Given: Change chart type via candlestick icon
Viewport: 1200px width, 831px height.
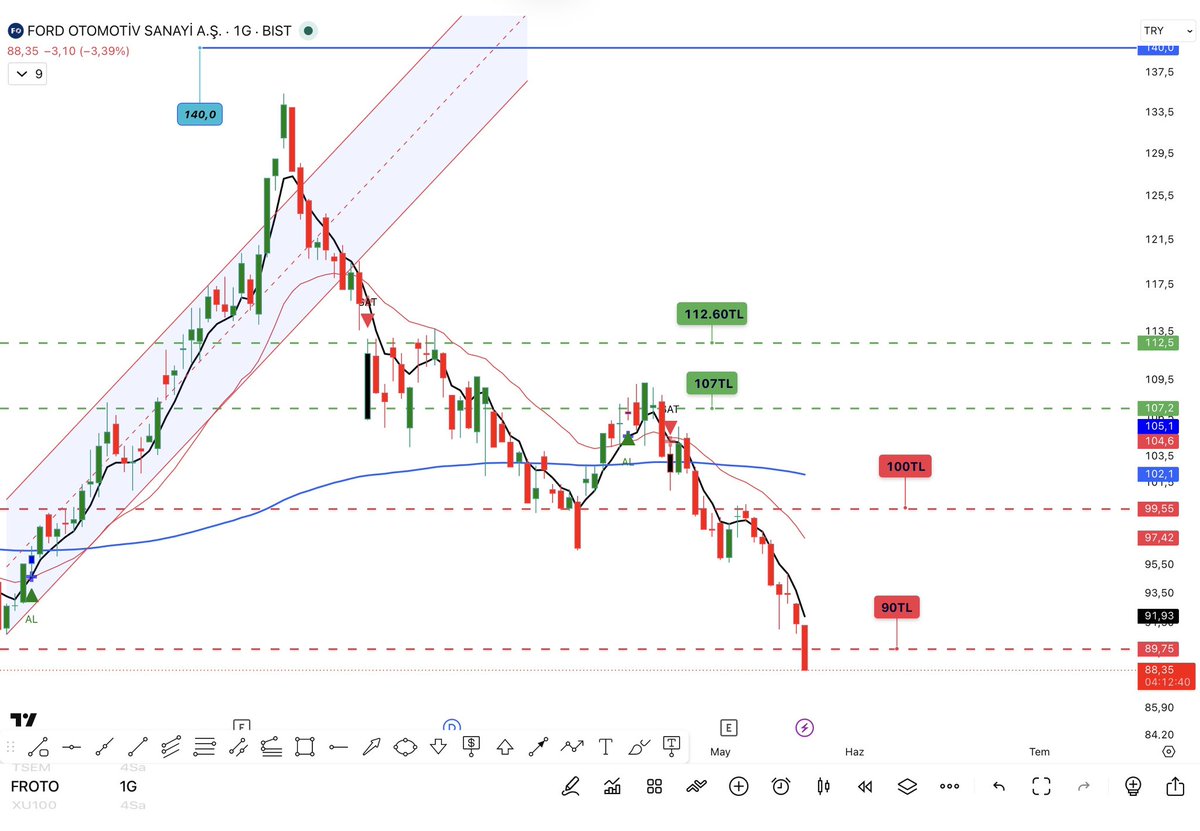Looking at the screenshot, I should [x=823, y=786].
